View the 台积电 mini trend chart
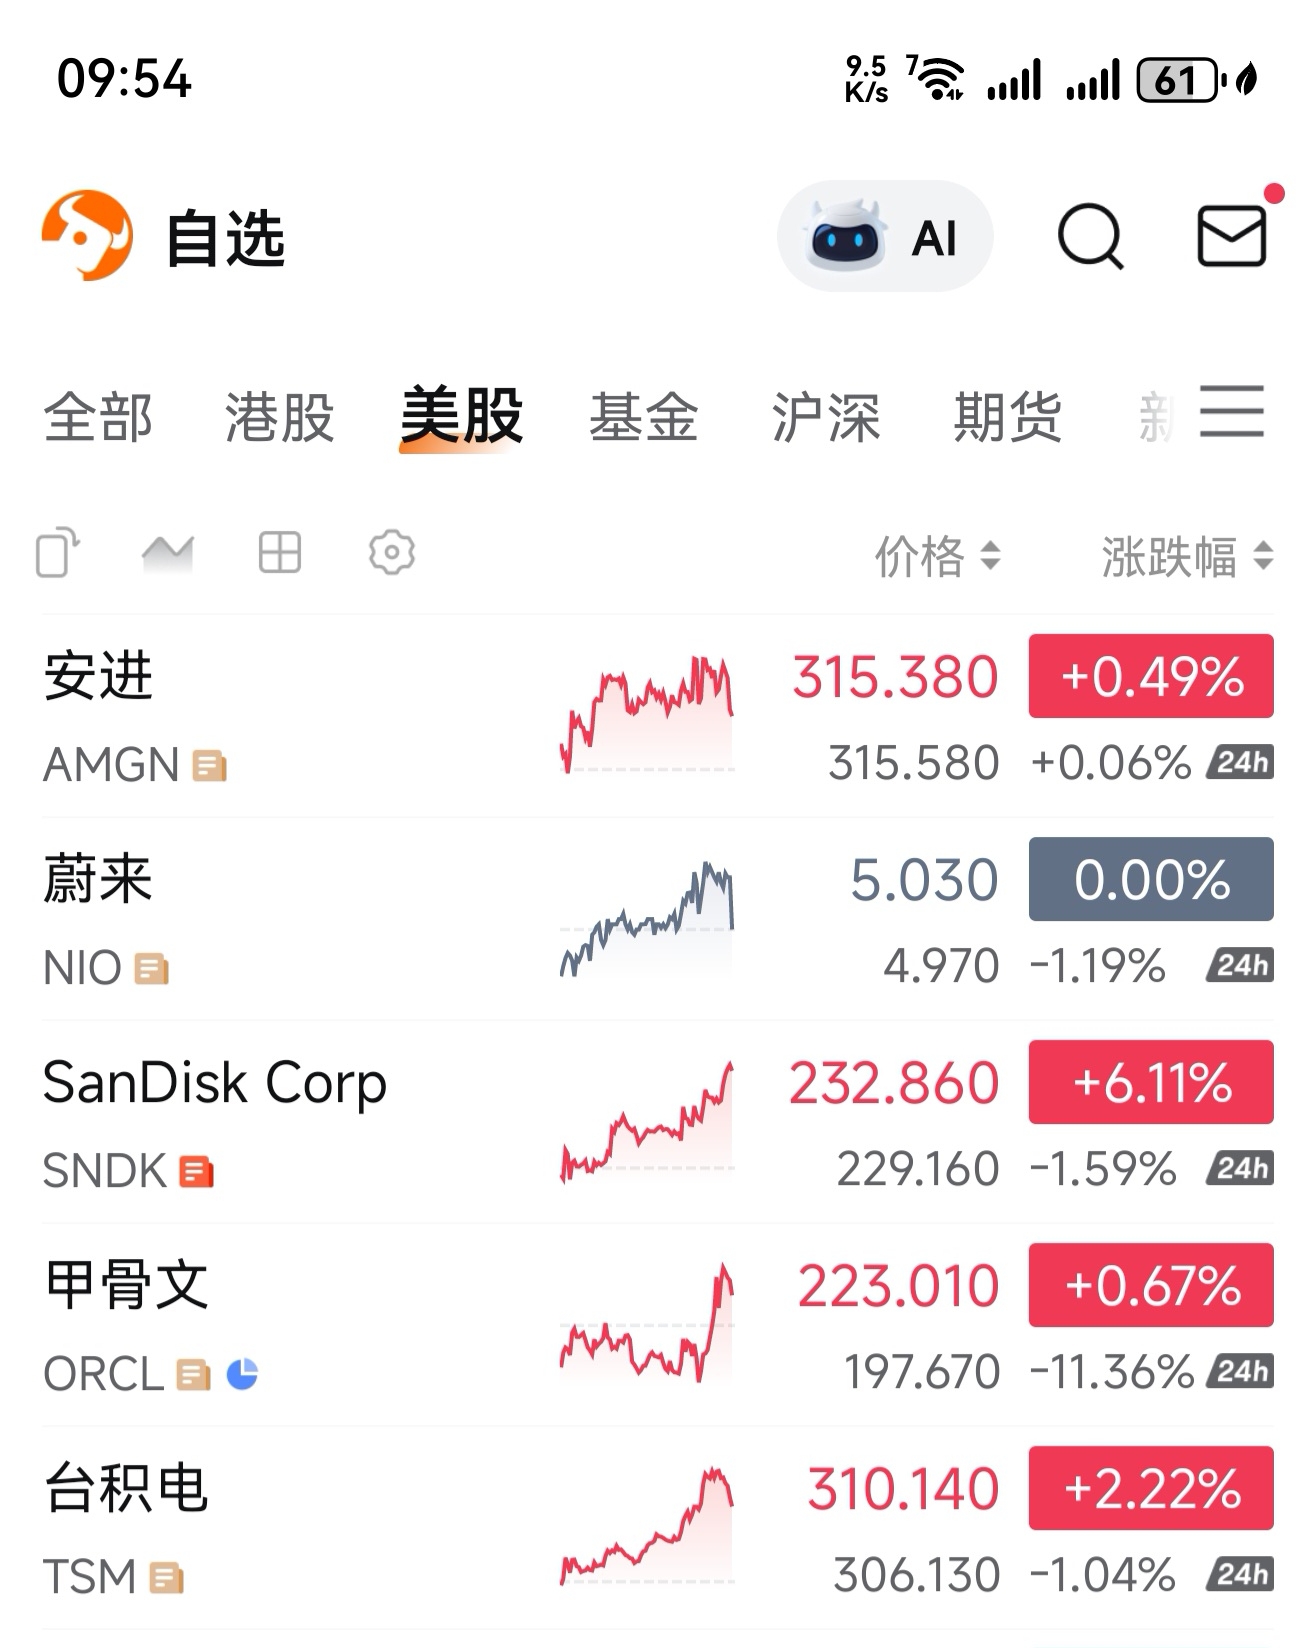Image resolution: width=1316 pixels, height=1648 pixels. pos(647,1527)
